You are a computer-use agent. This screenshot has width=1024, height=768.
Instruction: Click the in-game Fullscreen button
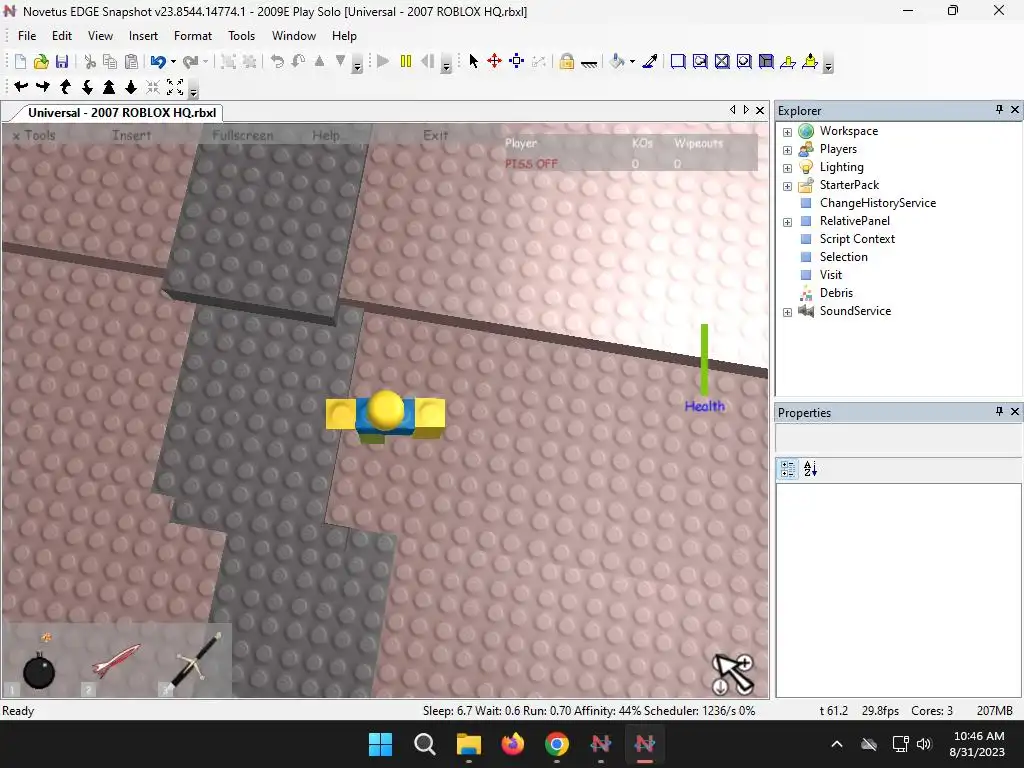(243, 135)
